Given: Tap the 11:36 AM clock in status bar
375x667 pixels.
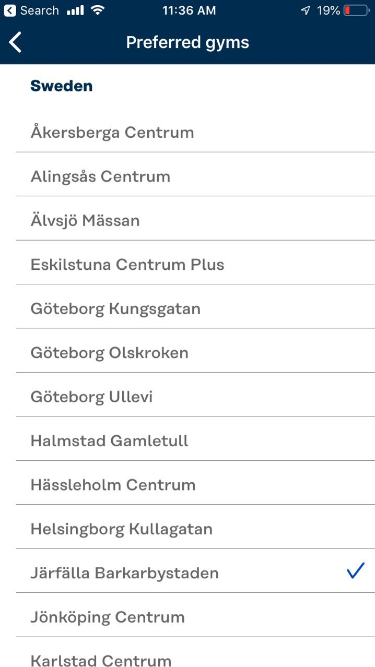Looking at the screenshot, I should click(189, 11).
